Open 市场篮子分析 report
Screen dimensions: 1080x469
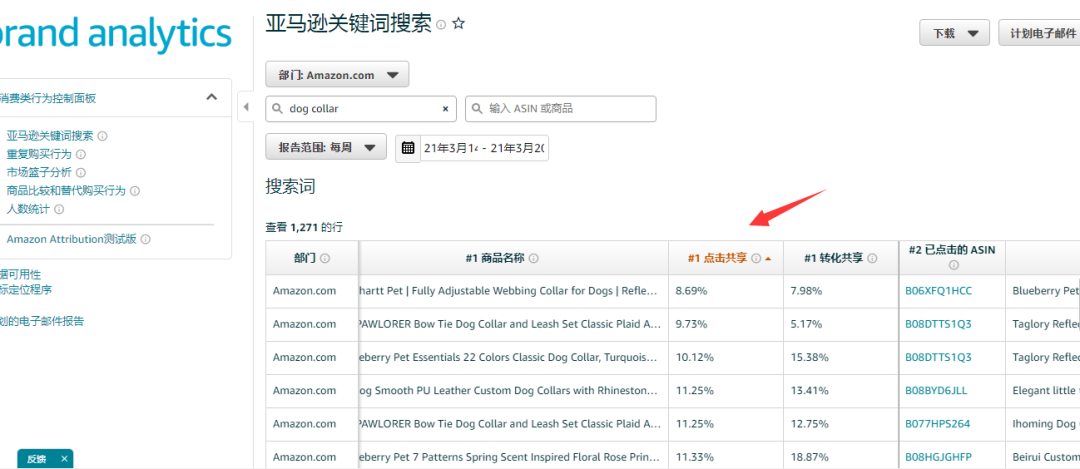click(39, 172)
